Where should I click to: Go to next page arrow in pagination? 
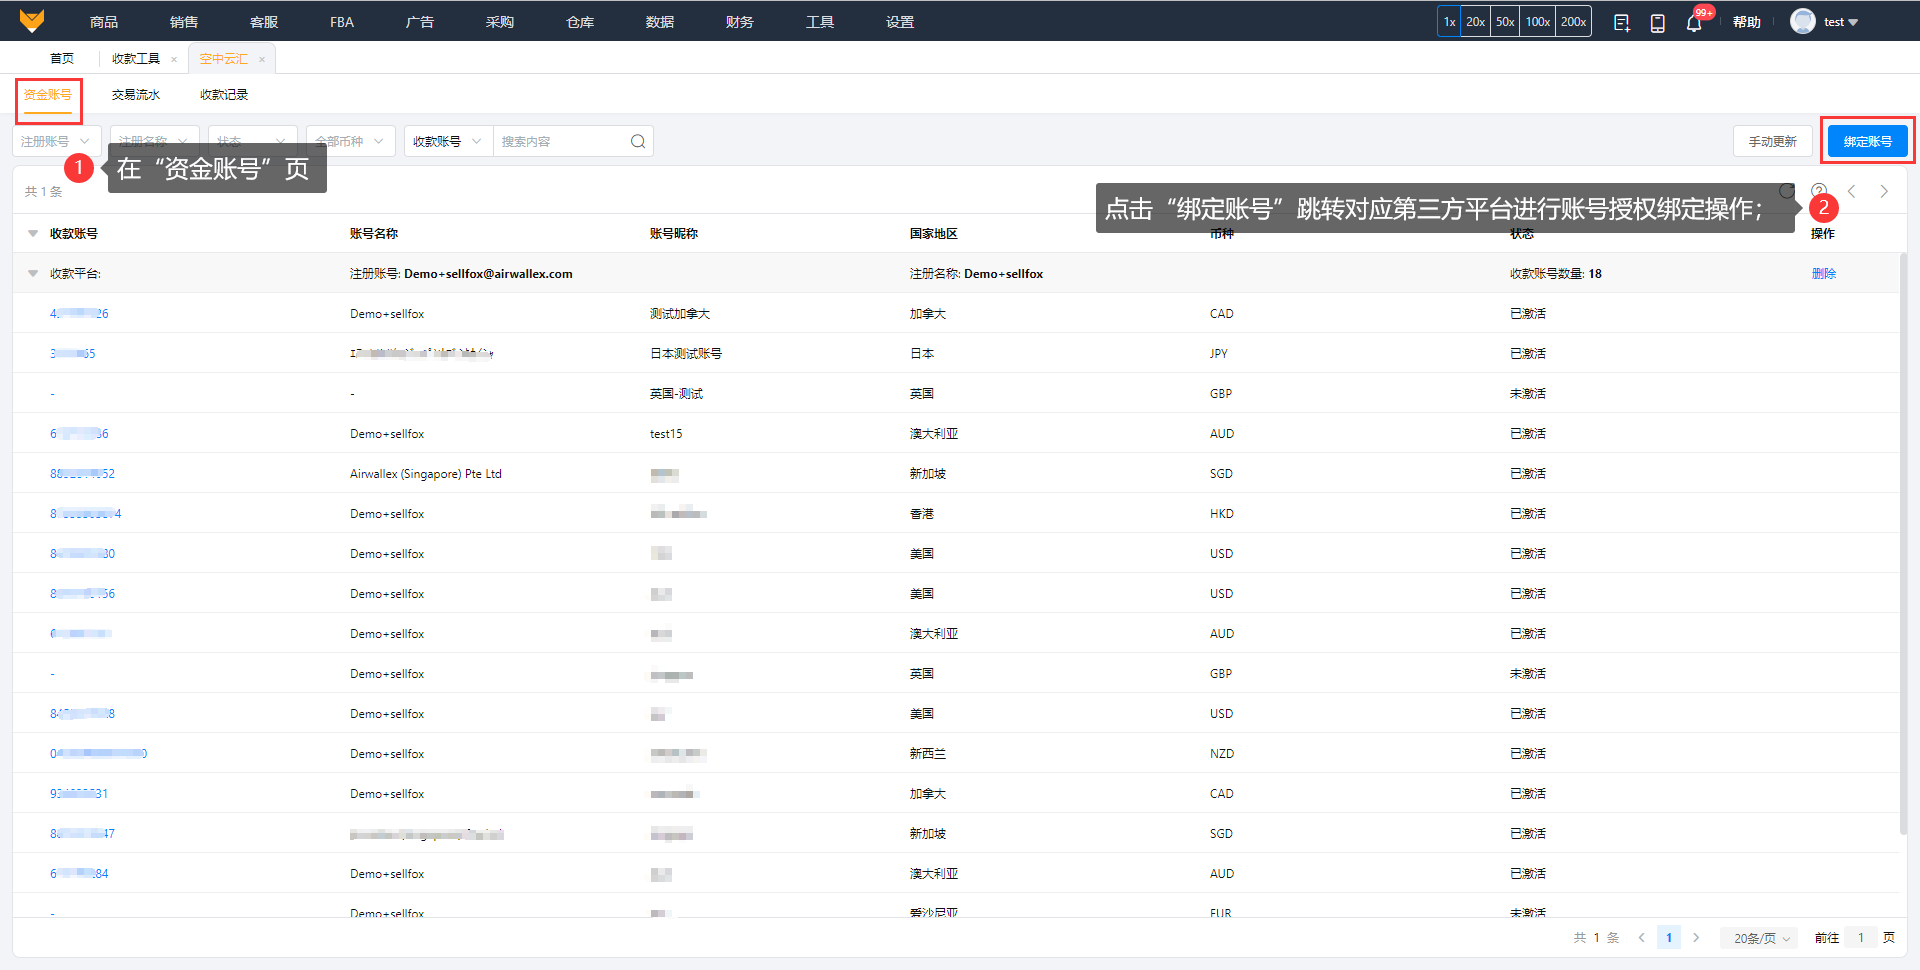(x=1696, y=938)
